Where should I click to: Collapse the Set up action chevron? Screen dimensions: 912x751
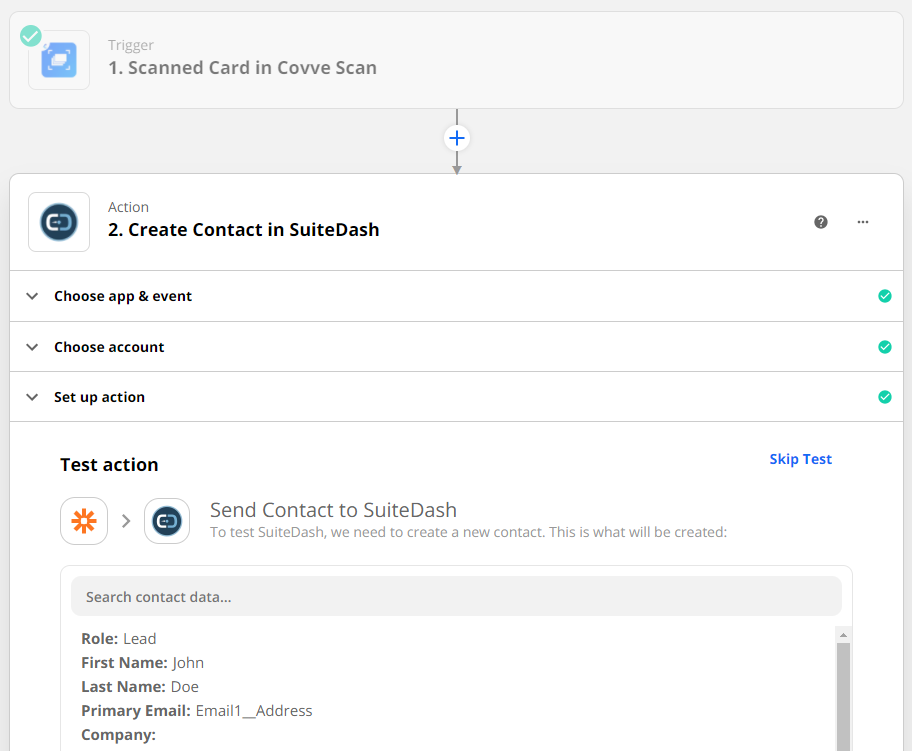tap(32, 397)
